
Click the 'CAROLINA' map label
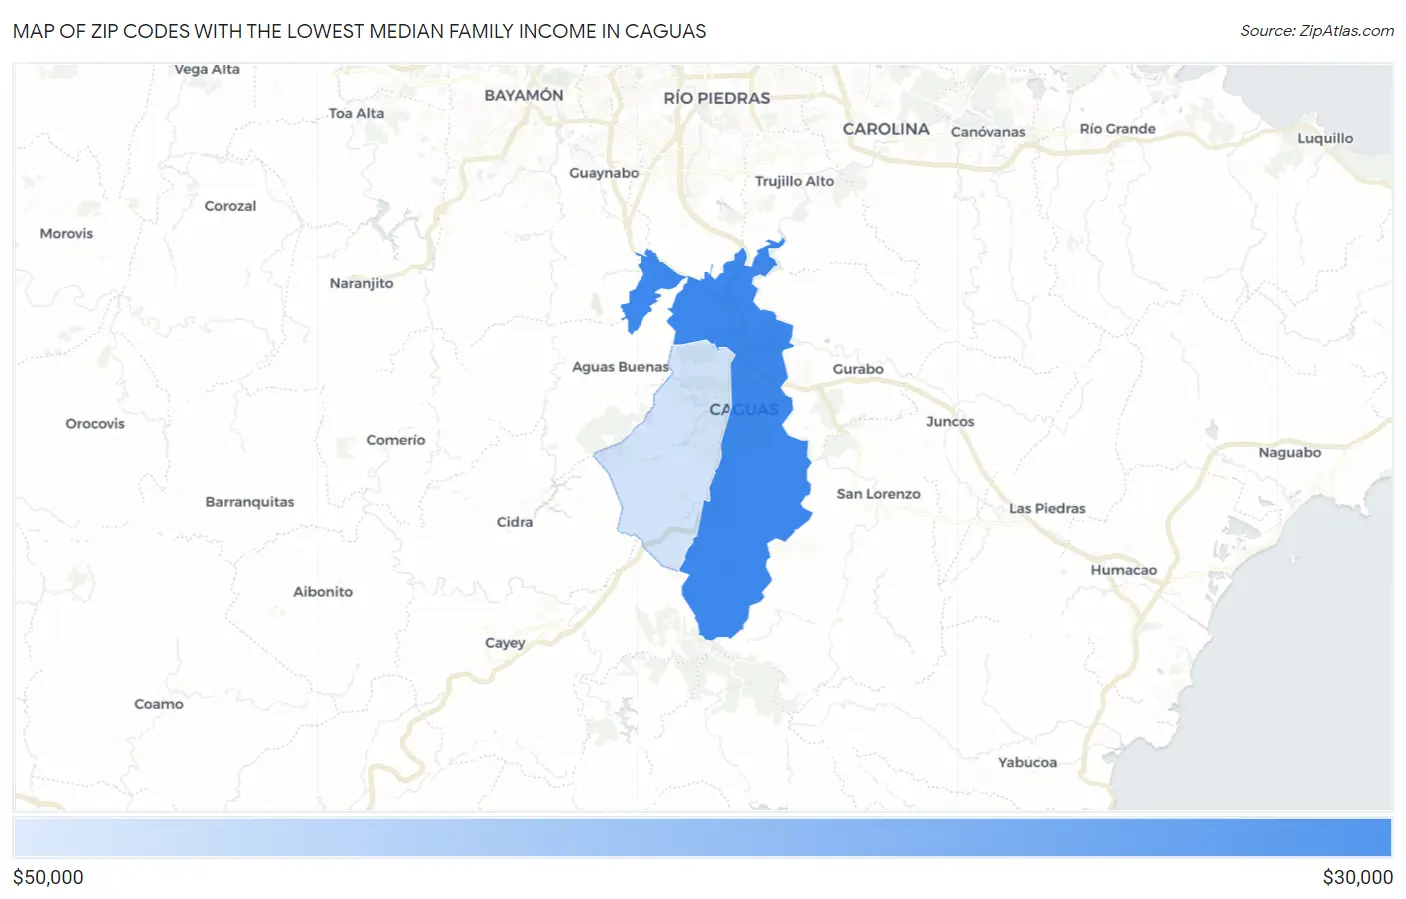tap(886, 129)
